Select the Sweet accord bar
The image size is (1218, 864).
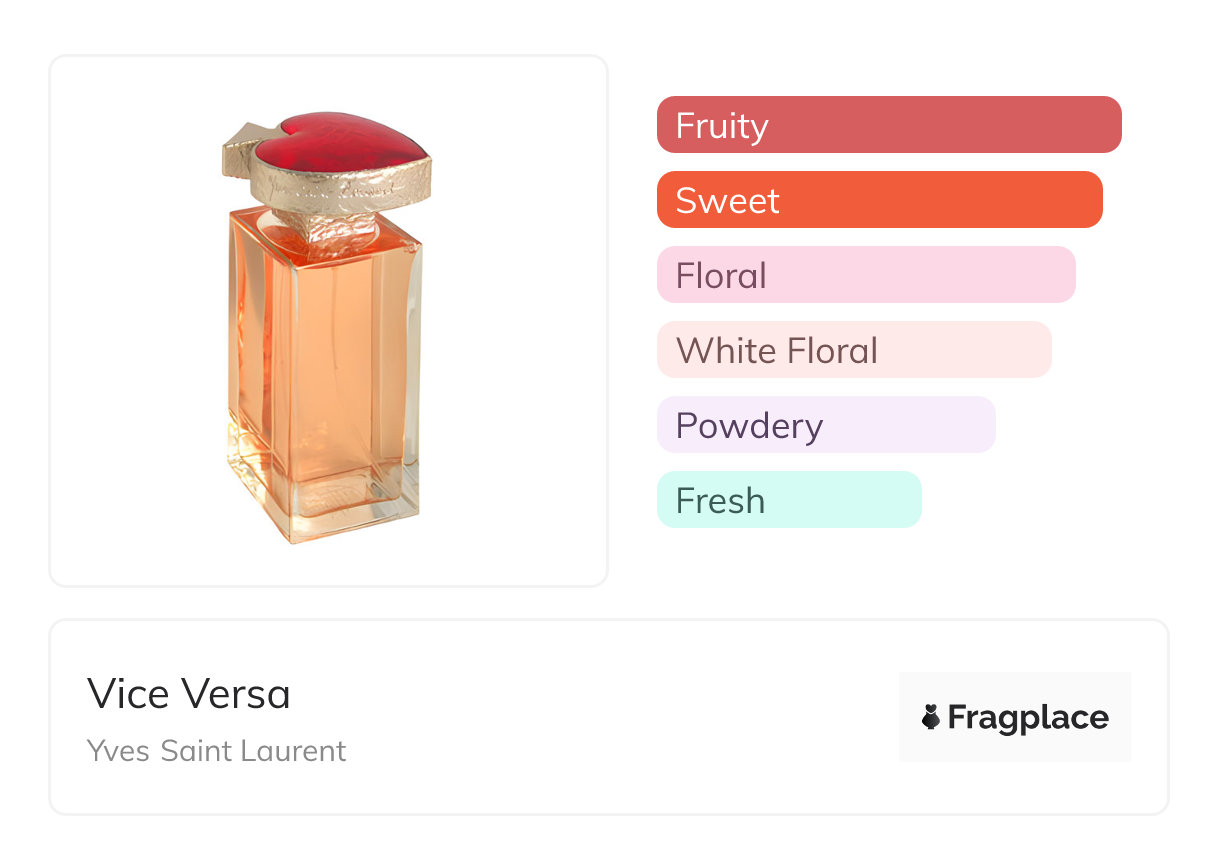pyautogui.click(x=879, y=200)
